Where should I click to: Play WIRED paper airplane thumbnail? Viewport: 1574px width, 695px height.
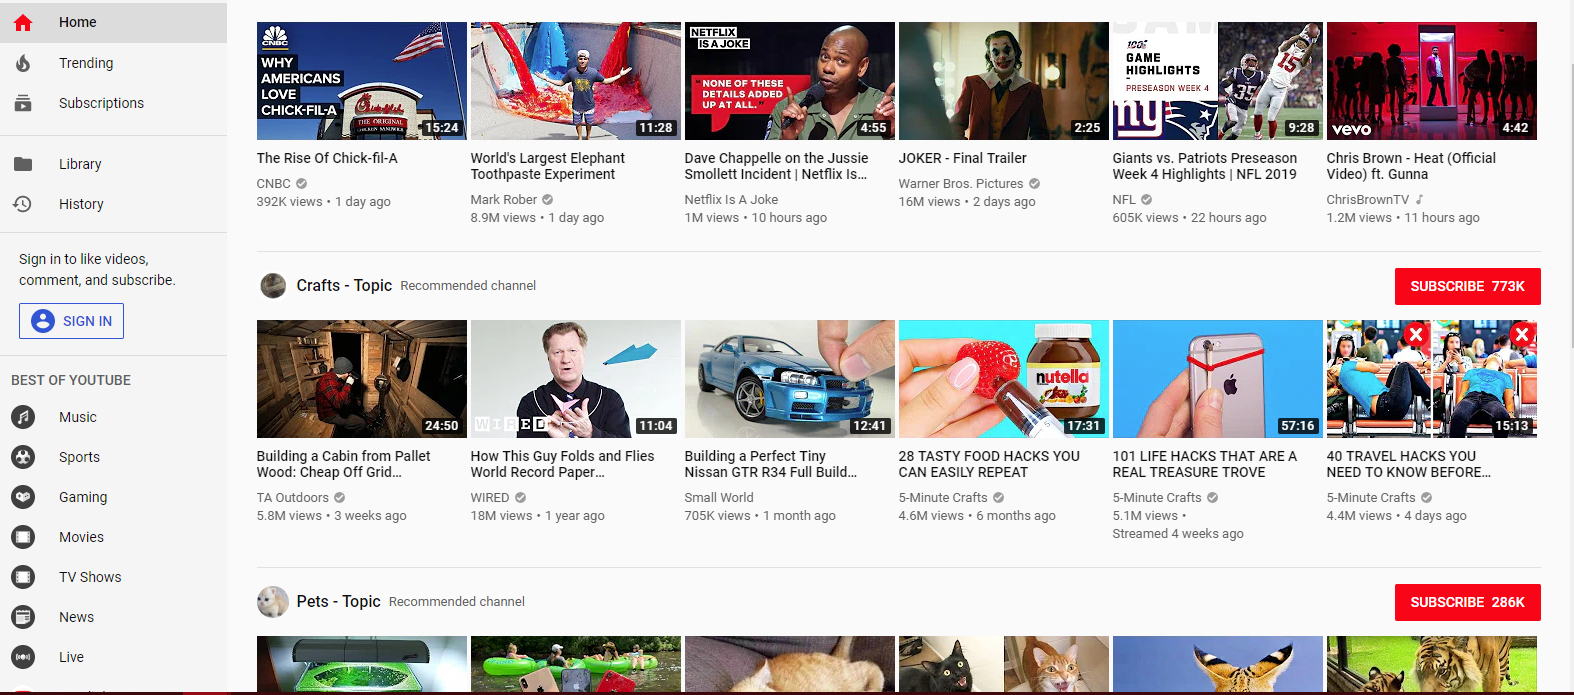(x=576, y=379)
